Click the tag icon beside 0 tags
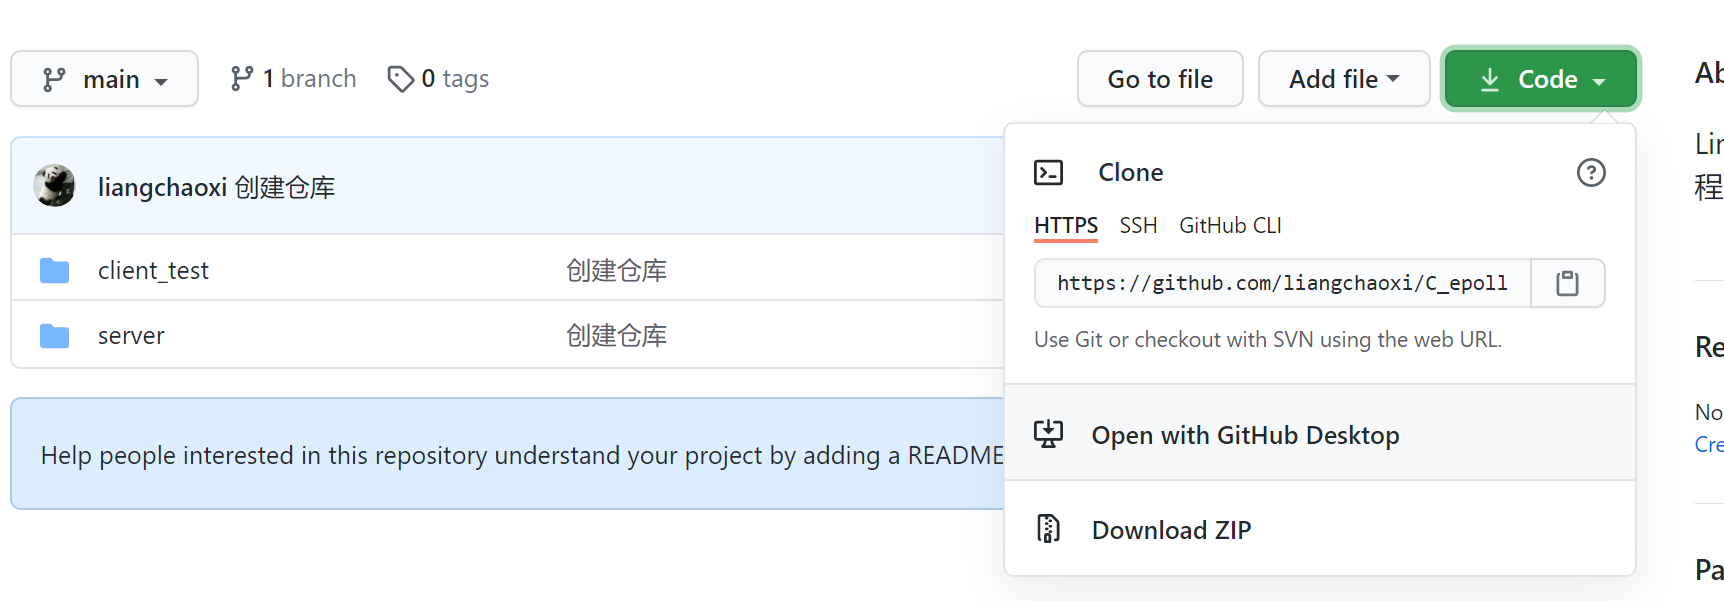The height and width of the screenshot is (601, 1724). tap(402, 78)
